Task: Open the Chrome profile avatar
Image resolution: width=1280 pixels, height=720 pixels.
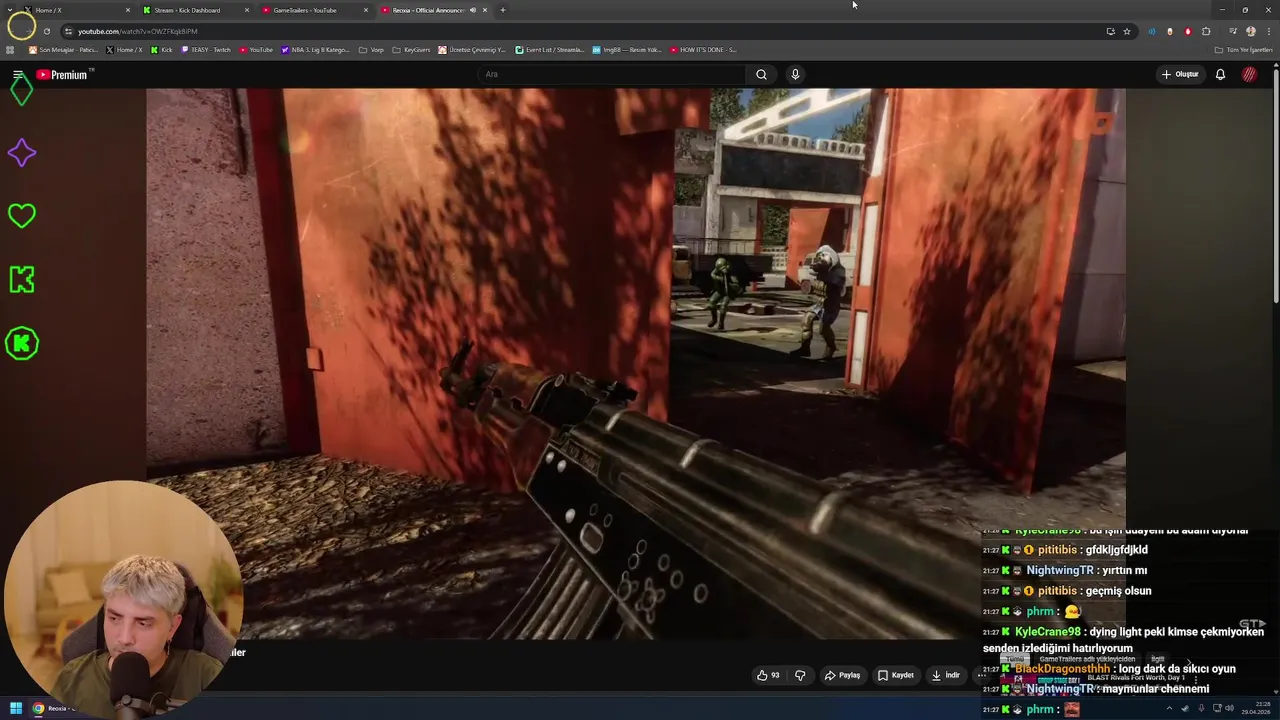Action: 1251,31
